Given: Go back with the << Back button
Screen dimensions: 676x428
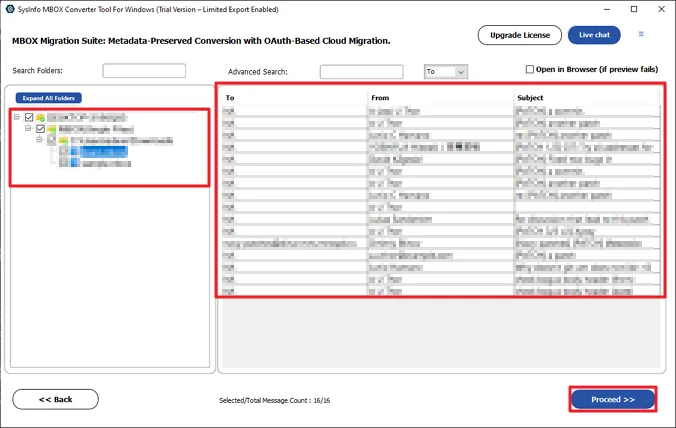Looking at the screenshot, I should coord(56,400).
